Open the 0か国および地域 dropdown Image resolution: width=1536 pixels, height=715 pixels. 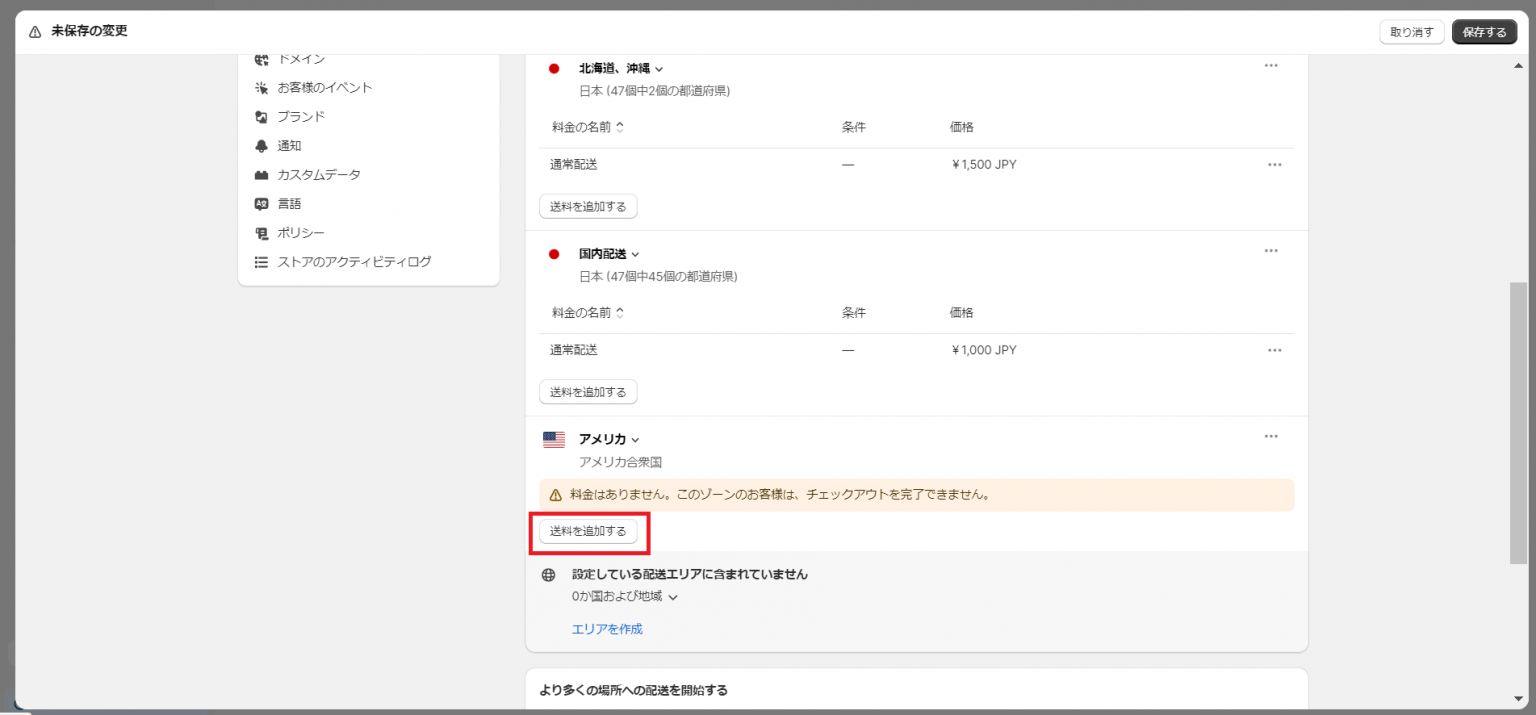click(672, 596)
